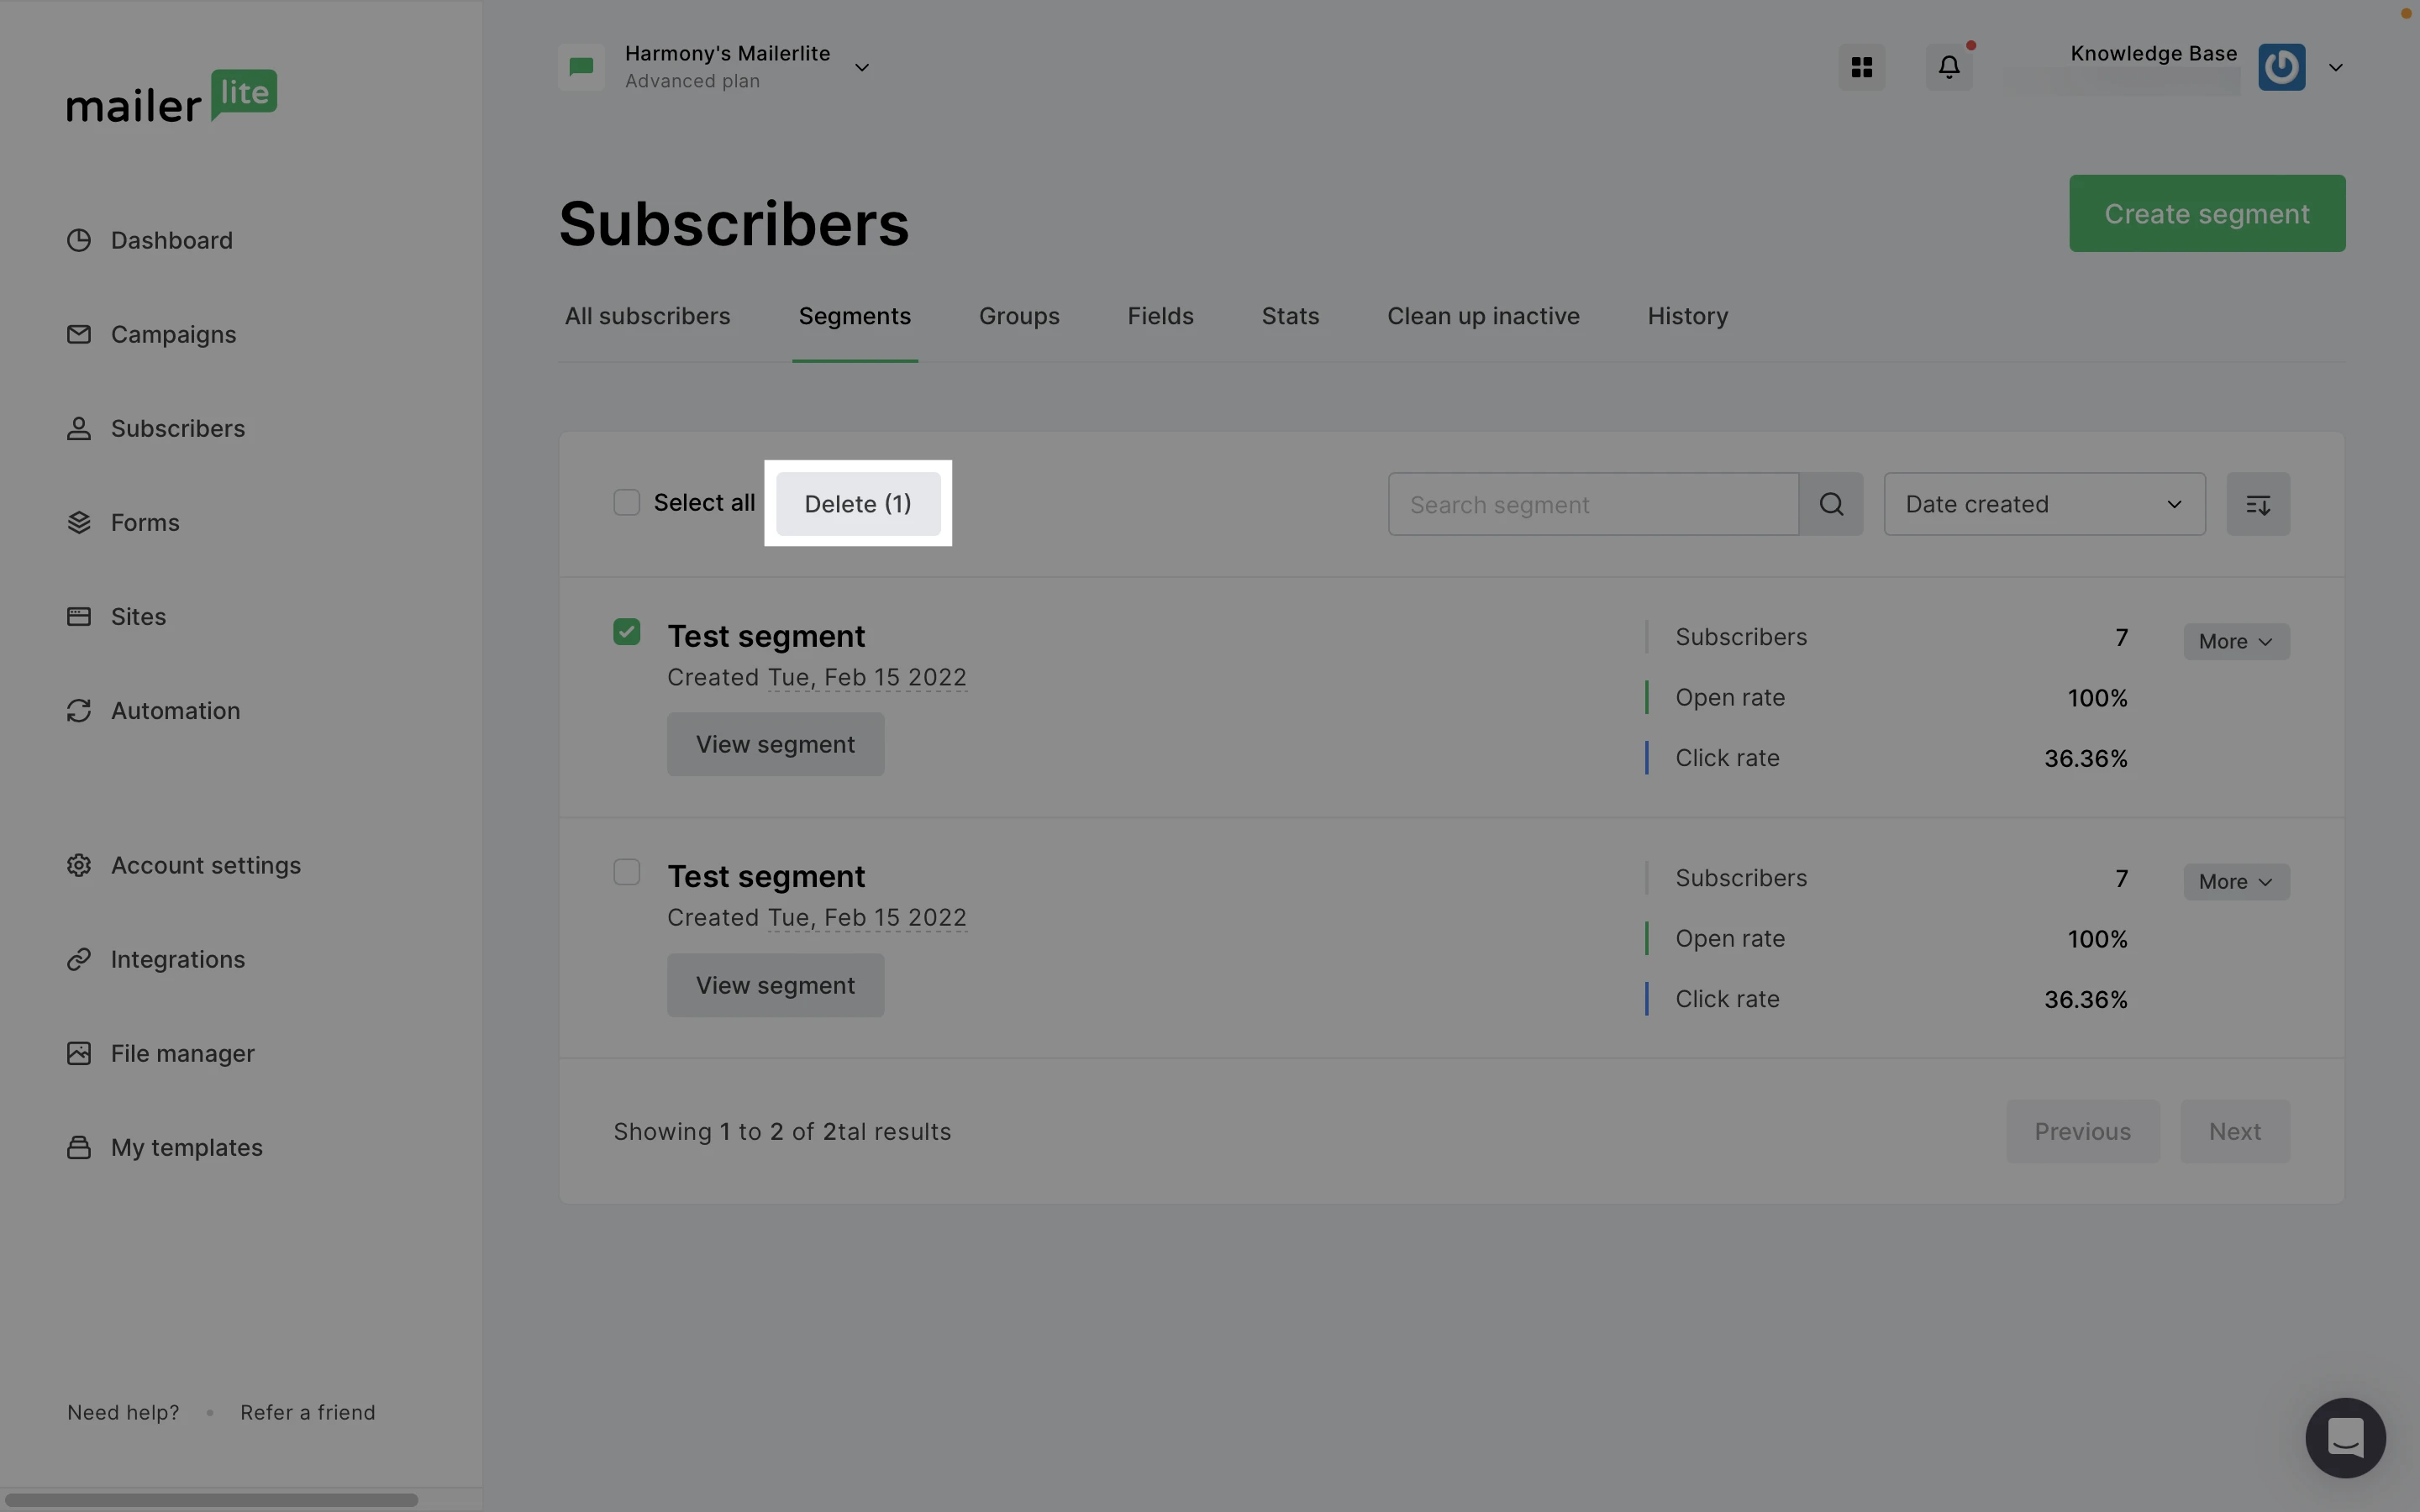
Task: Click the Account settings gear icon
Action: (x=79, y=865)
